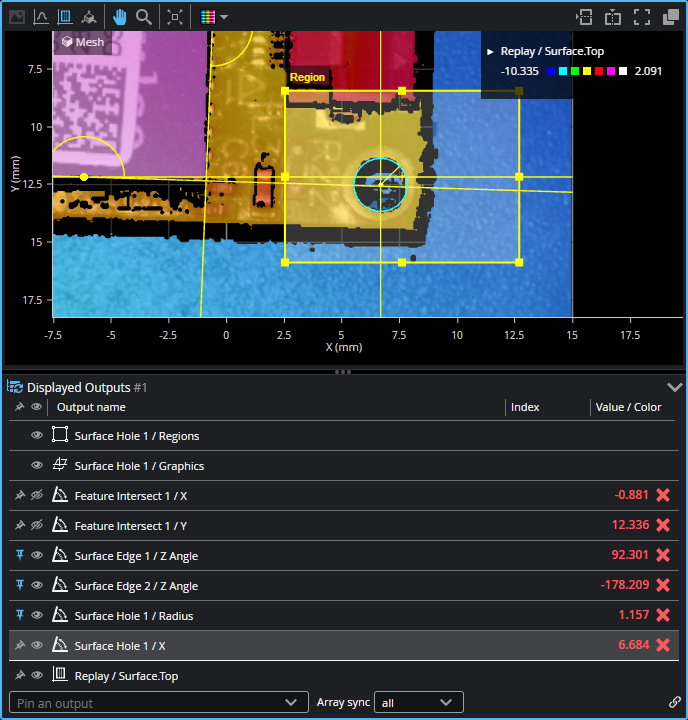Expand the Replay / Surface.Top legend
The width and height of the screenshot is (688, 720).
click(x=490, y=51)
